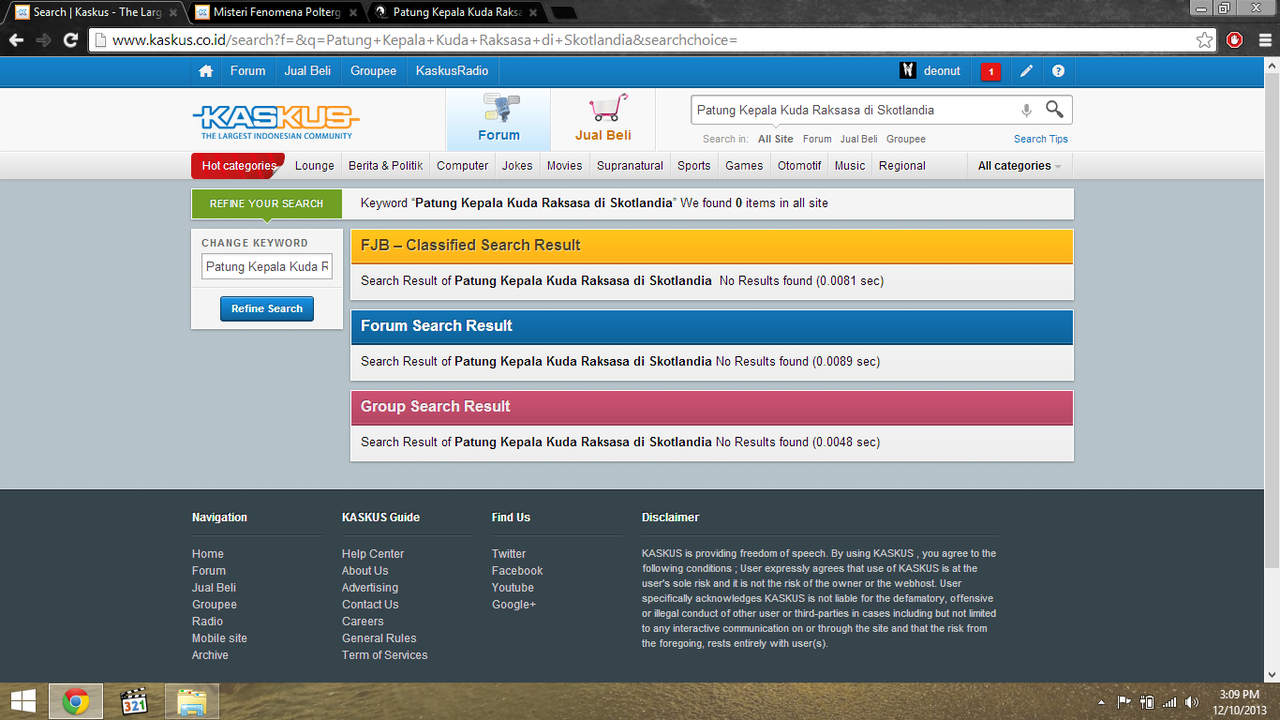
Task: Open Term of Services footer link
Action: (x=385, y=655)
